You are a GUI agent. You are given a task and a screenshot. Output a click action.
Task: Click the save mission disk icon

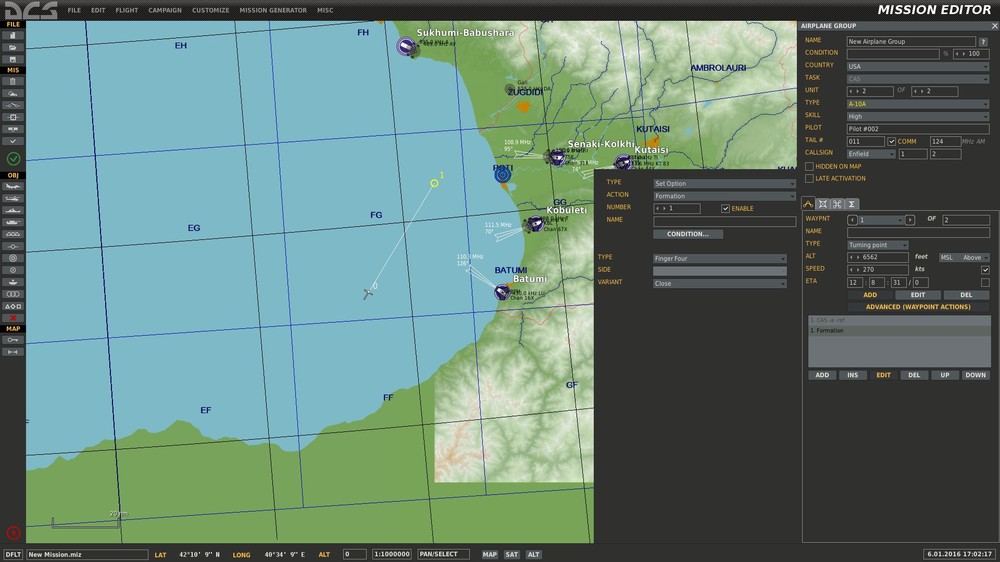13,59
